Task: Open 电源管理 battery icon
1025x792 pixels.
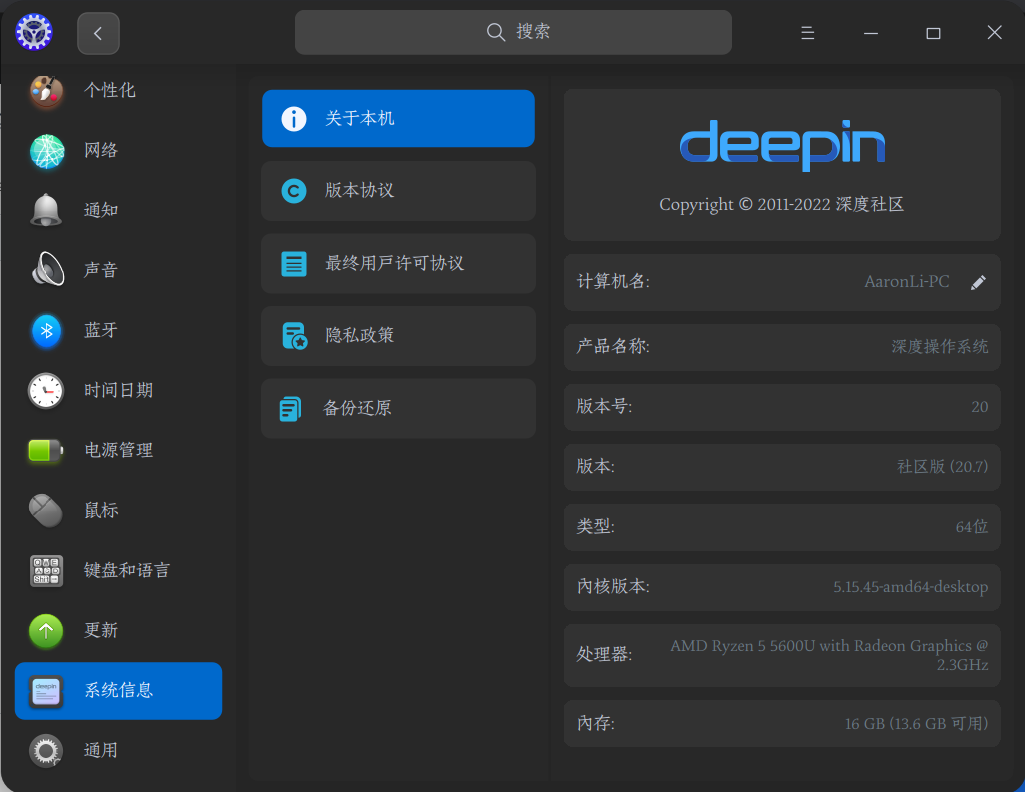Action: 46,450
